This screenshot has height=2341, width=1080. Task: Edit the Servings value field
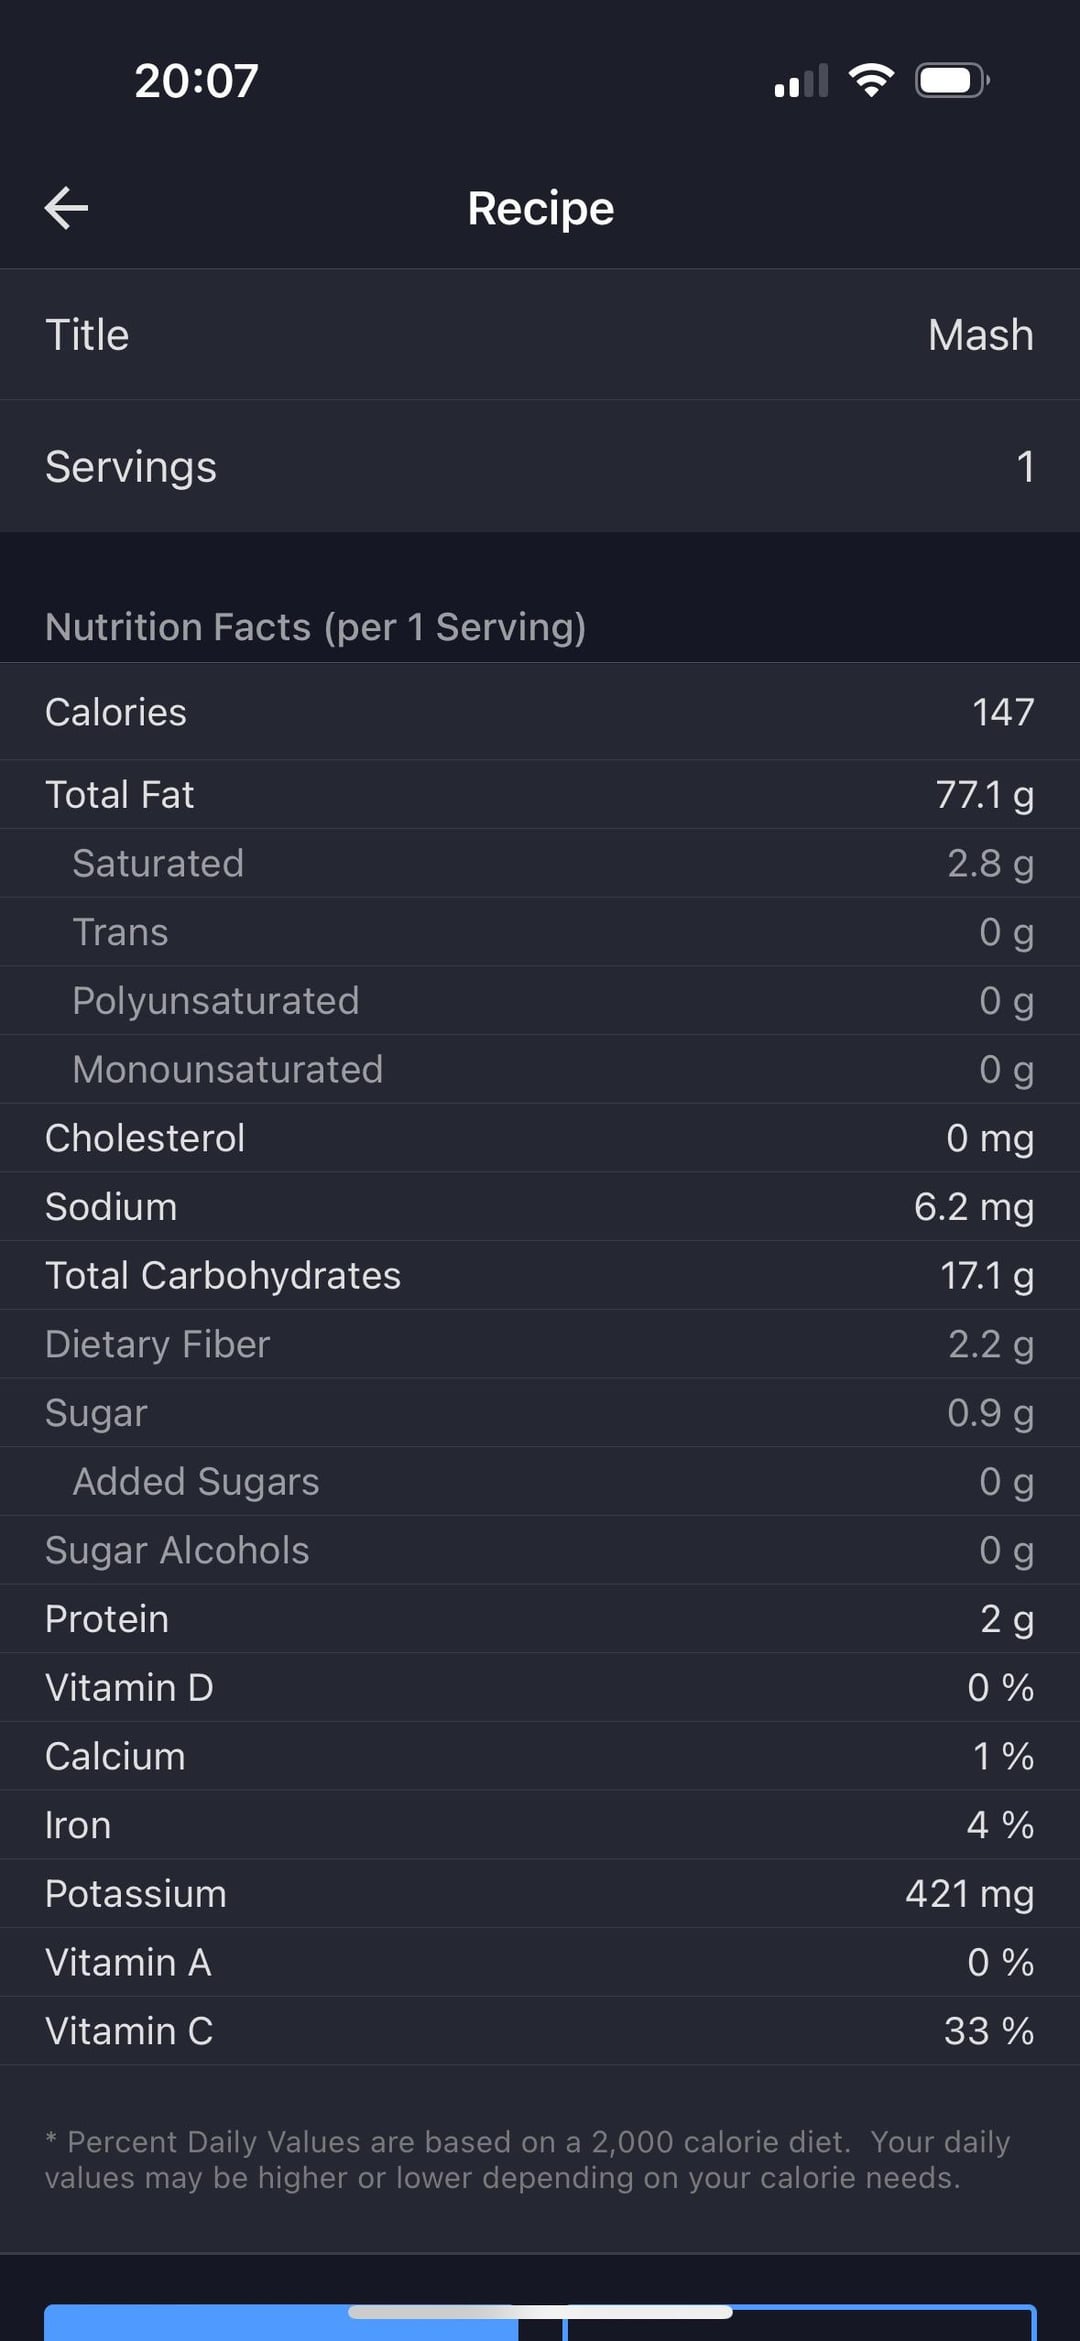coord(540,467)
